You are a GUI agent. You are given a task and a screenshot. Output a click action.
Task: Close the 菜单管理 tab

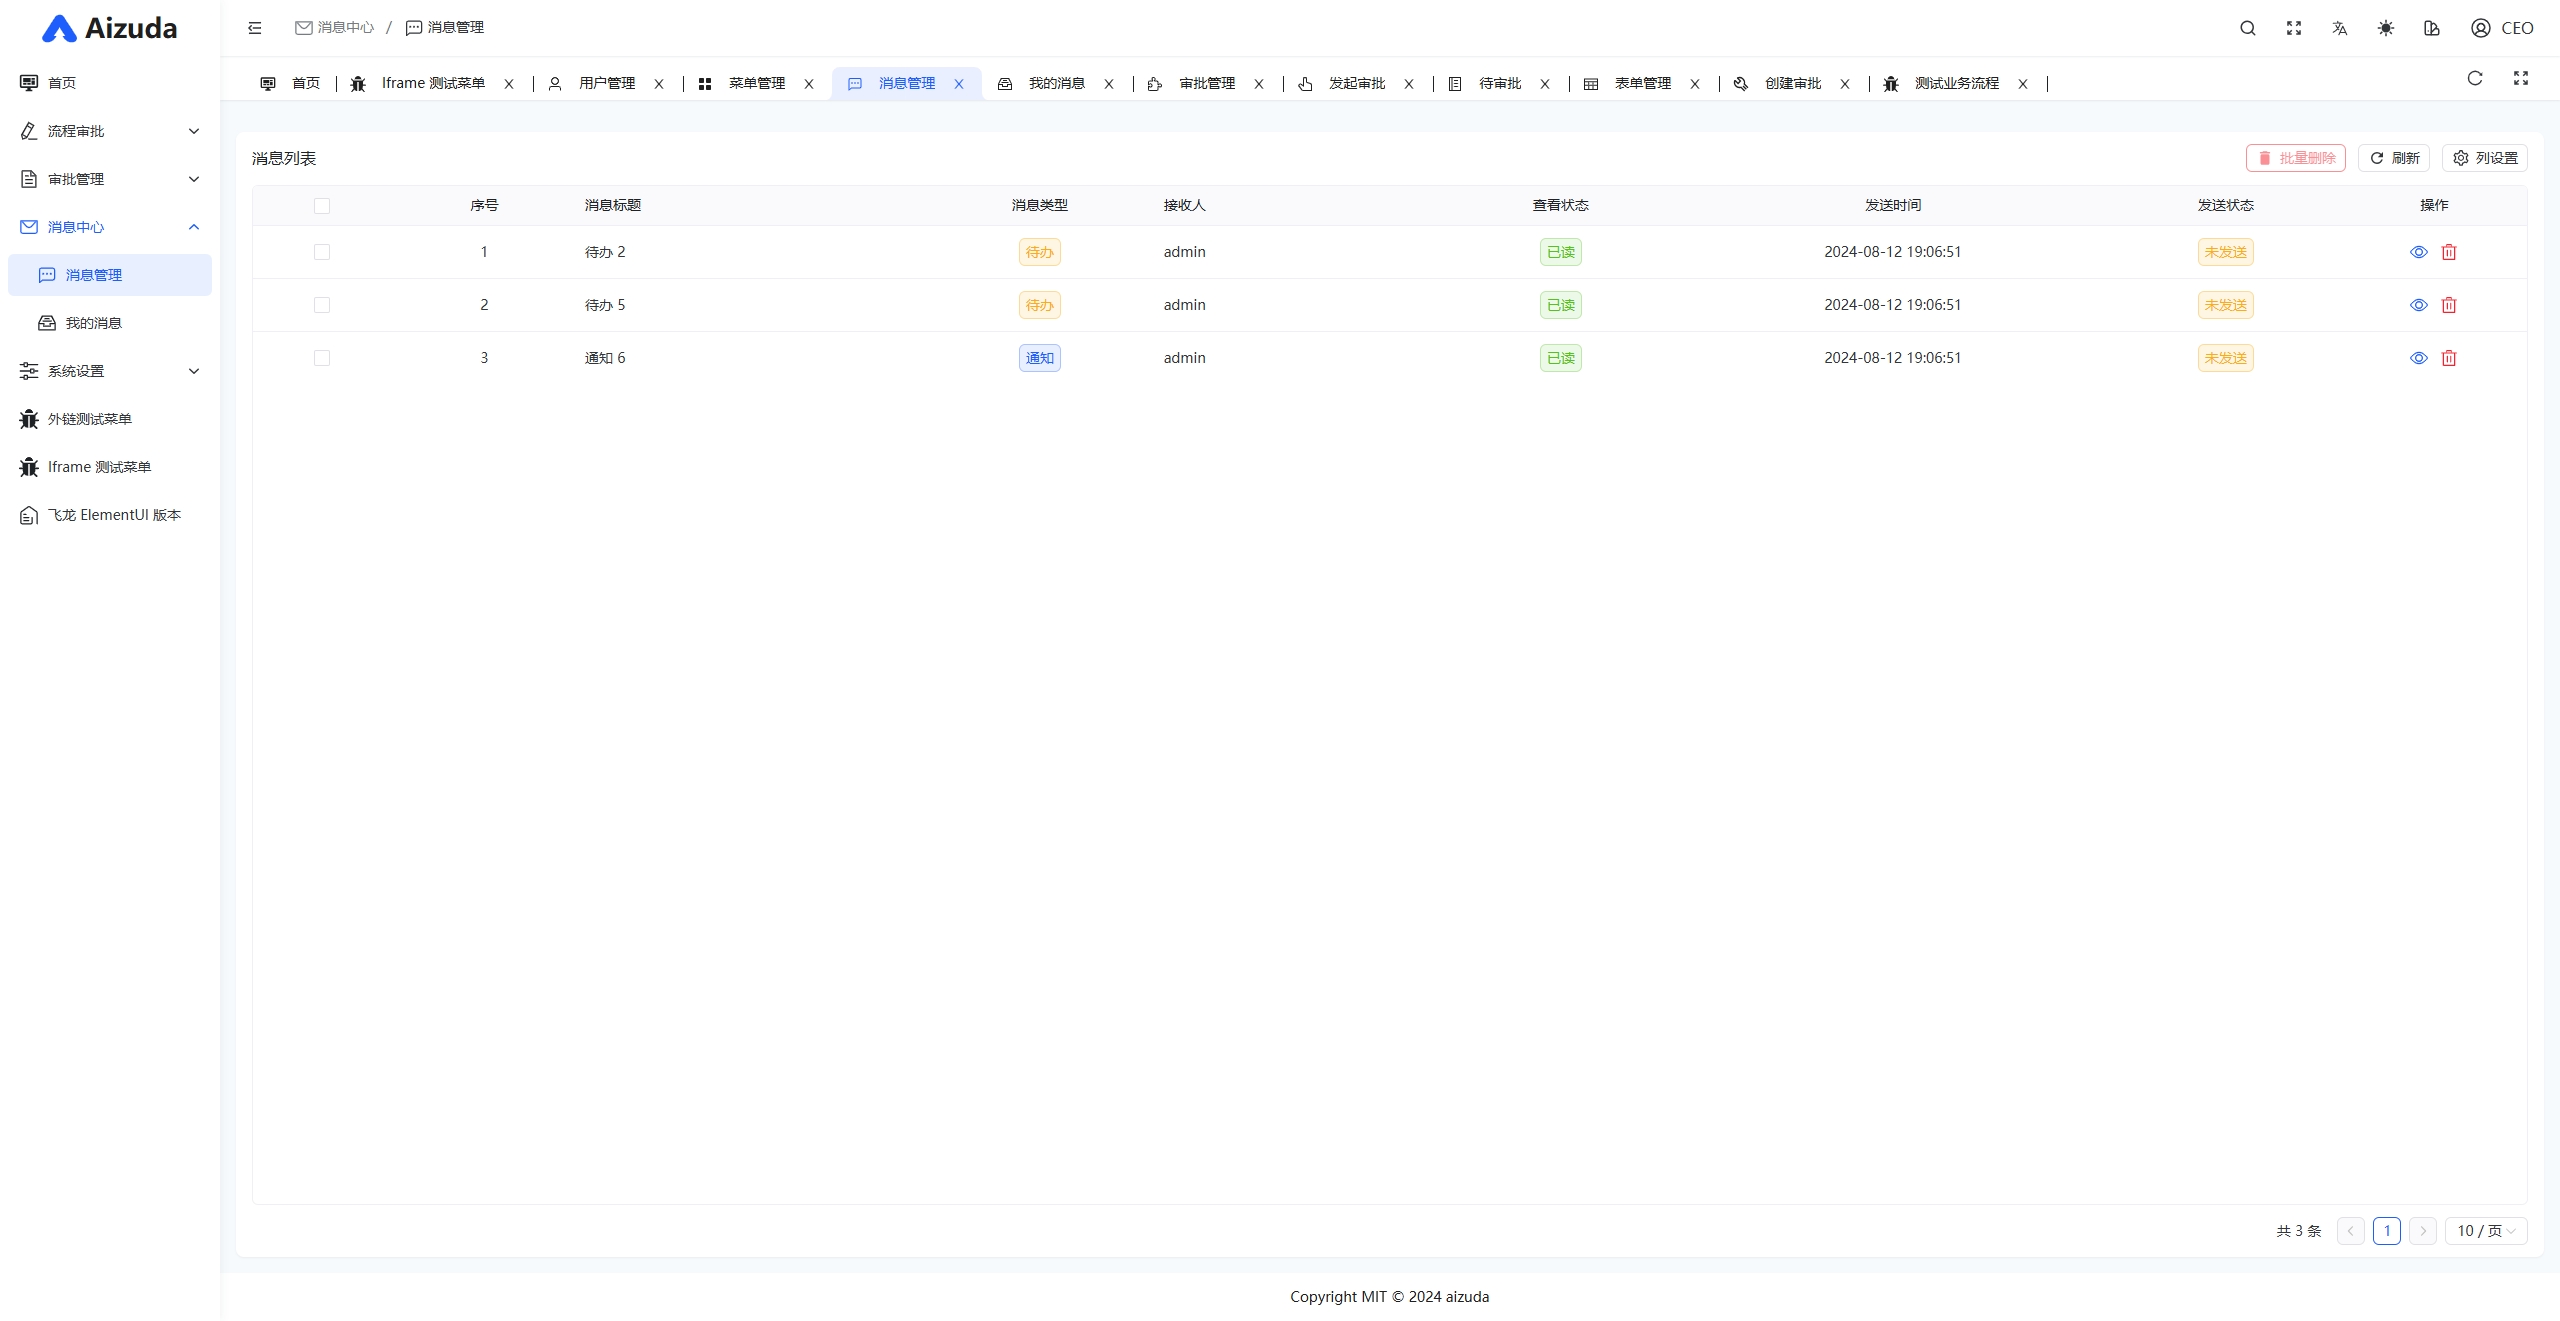809,84
